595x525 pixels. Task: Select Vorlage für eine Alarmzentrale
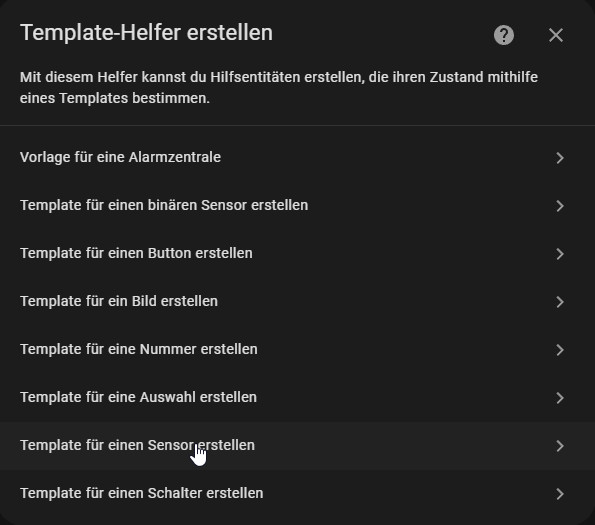(298, 157)
